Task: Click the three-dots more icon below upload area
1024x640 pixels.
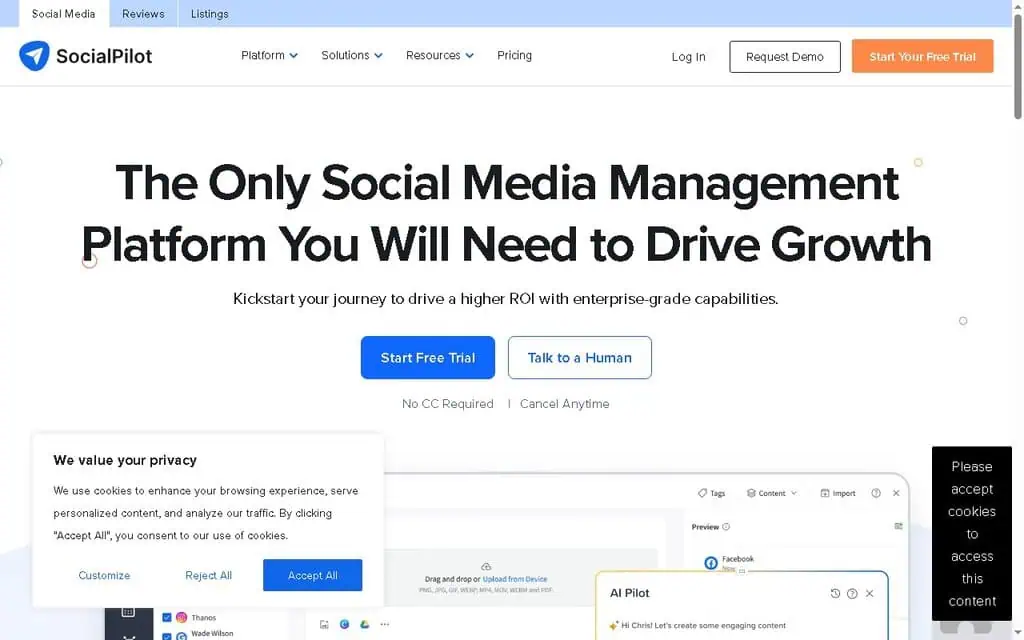Action: click(x=385, y=624)
